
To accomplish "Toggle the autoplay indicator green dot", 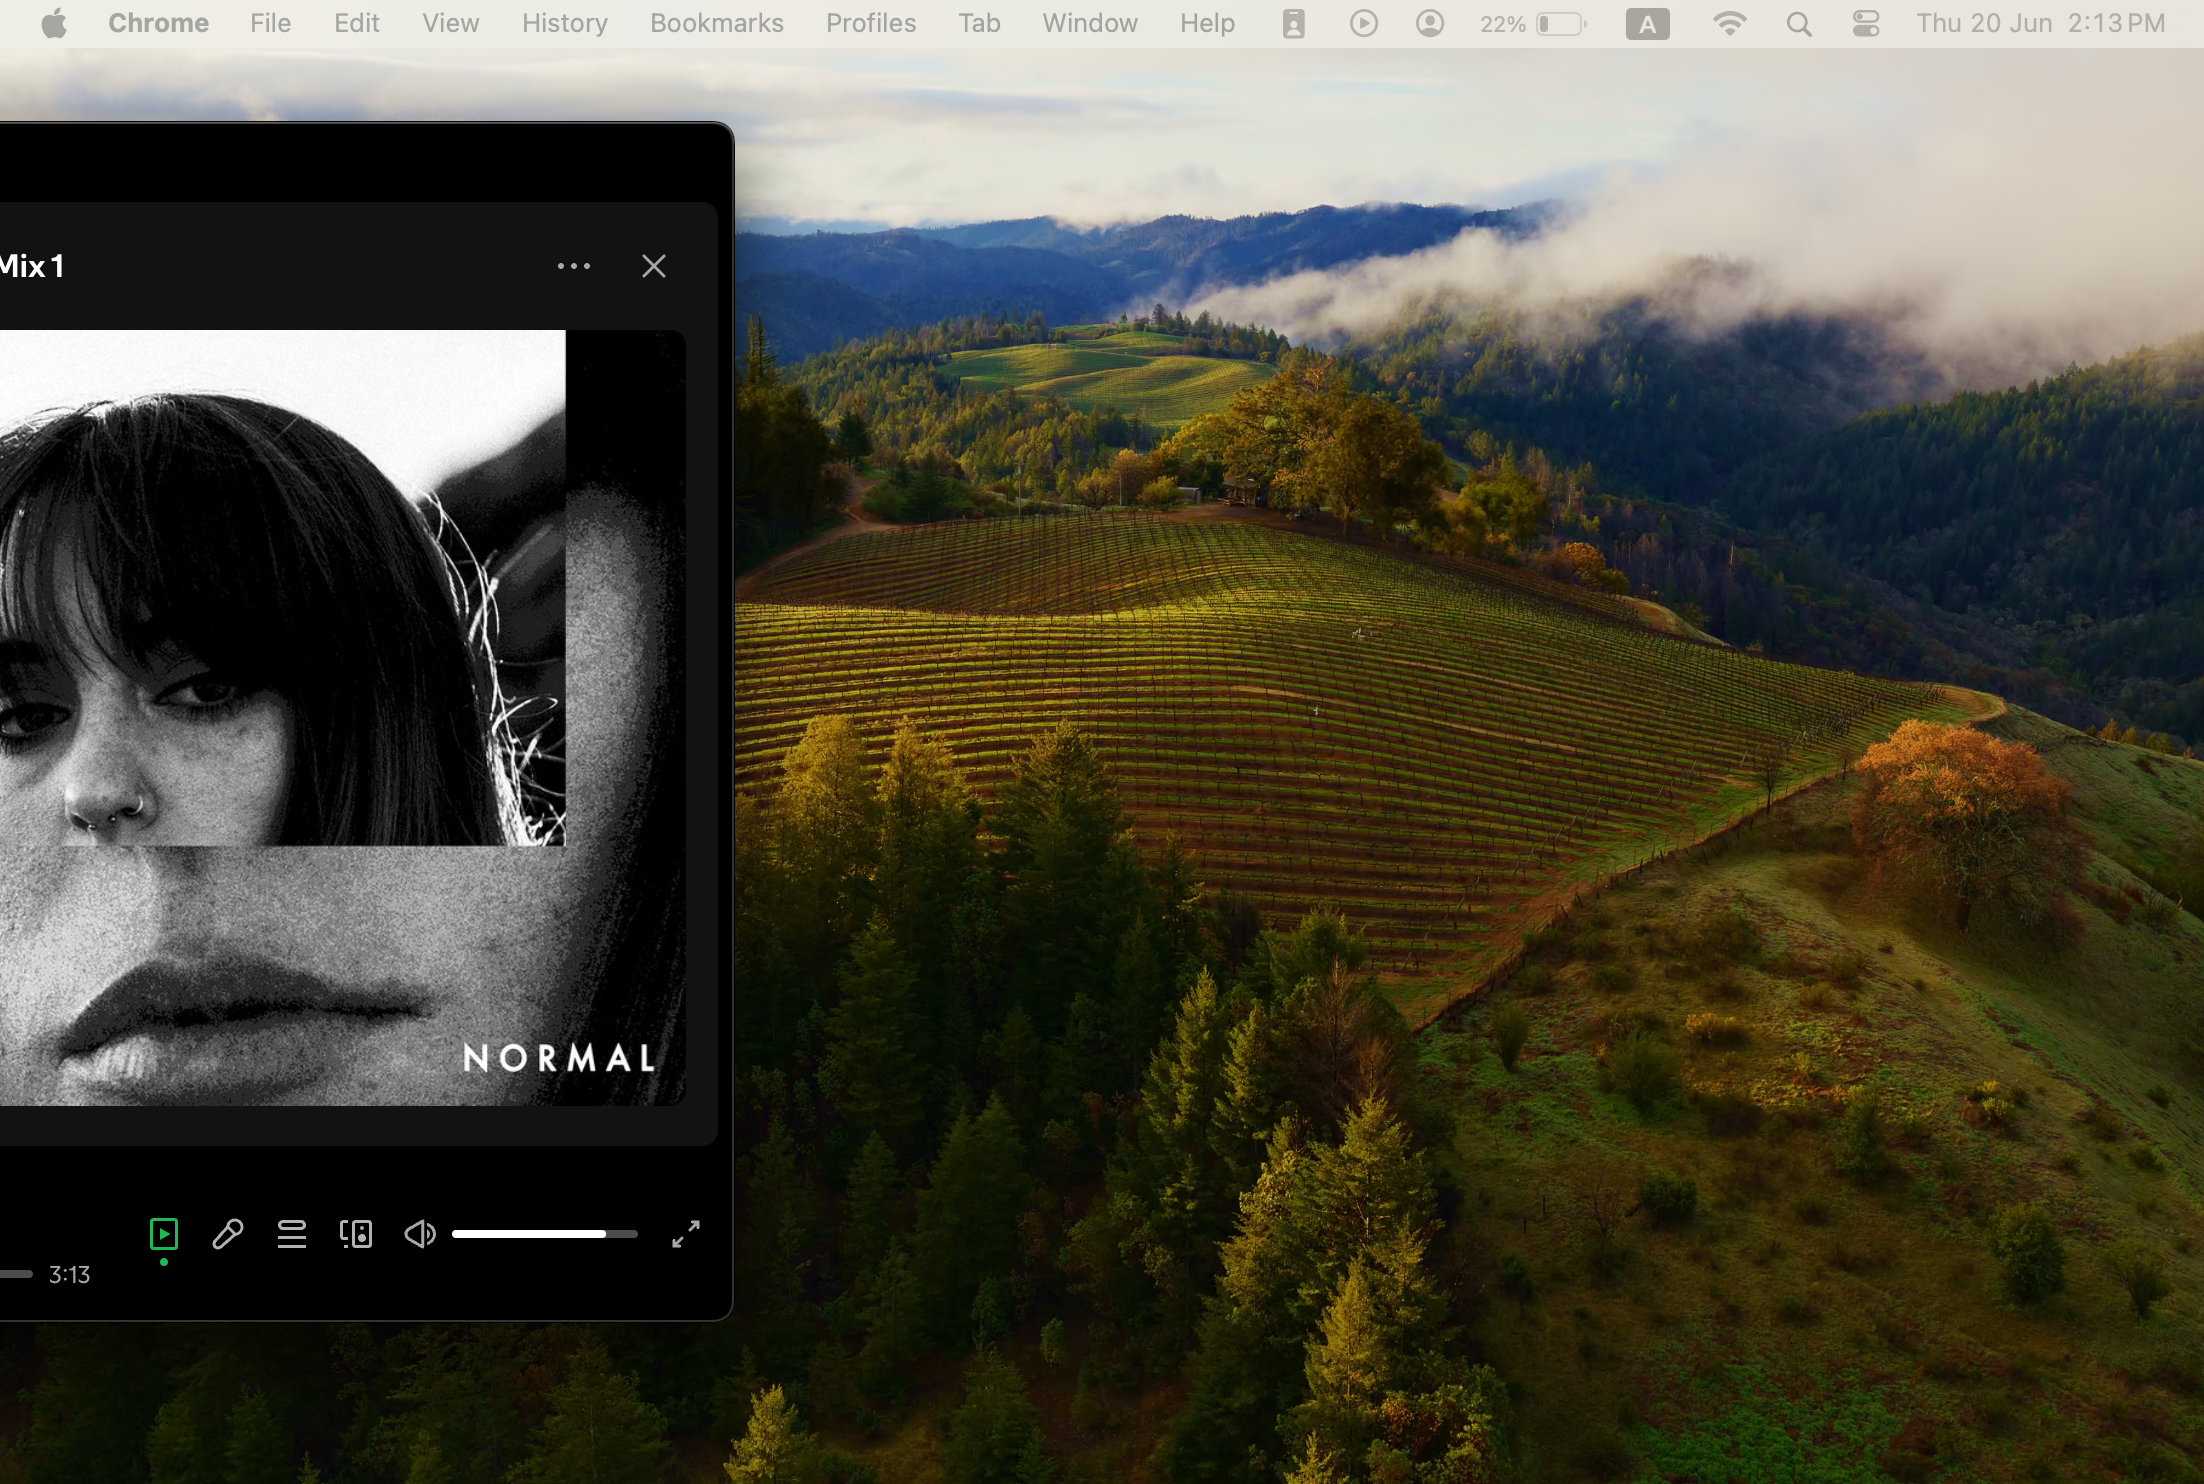I will pos(164,1252).
